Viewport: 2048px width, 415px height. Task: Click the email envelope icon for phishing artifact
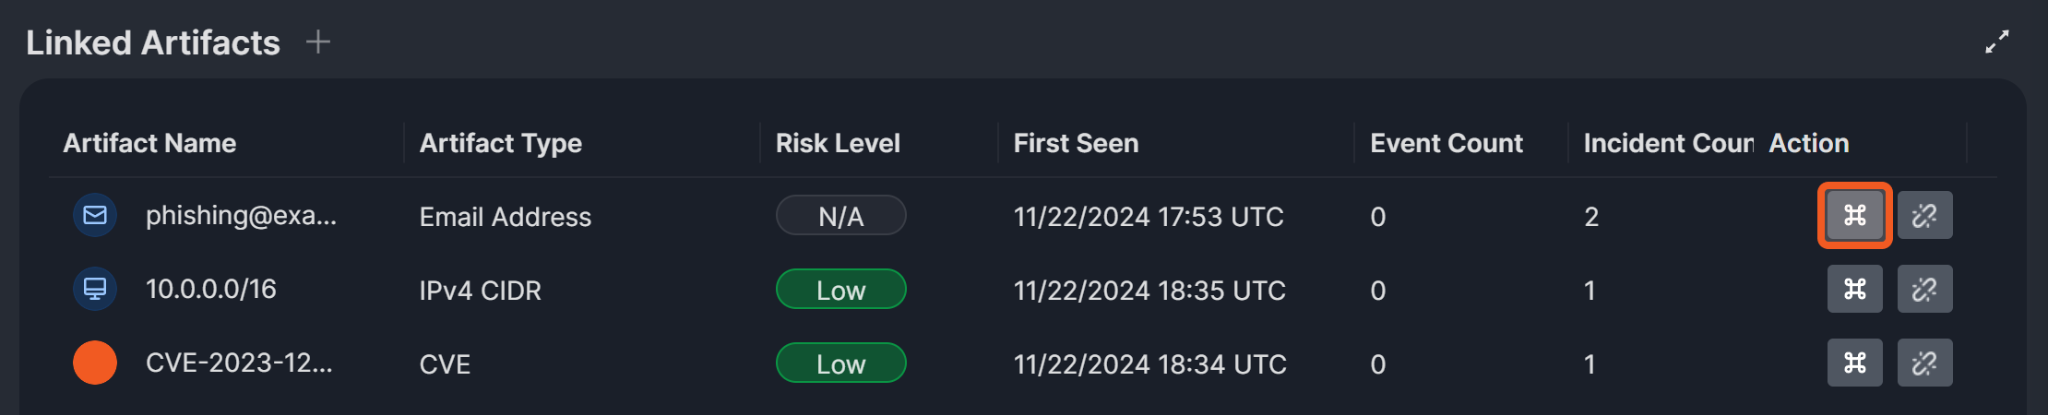(x=95, y=216)
